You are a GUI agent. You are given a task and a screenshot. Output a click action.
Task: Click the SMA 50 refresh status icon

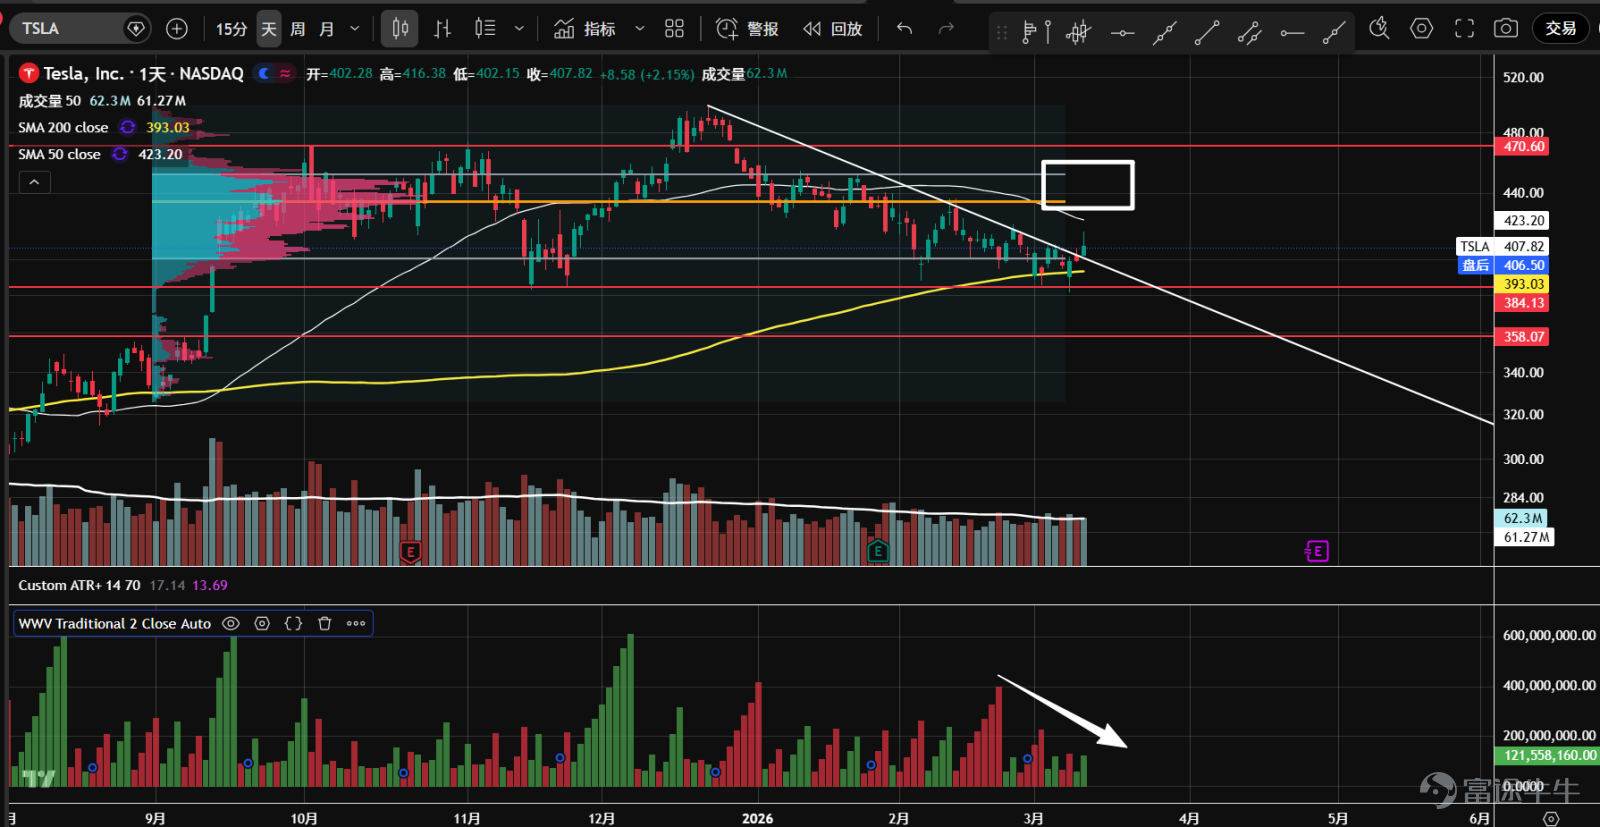(120, 154)
